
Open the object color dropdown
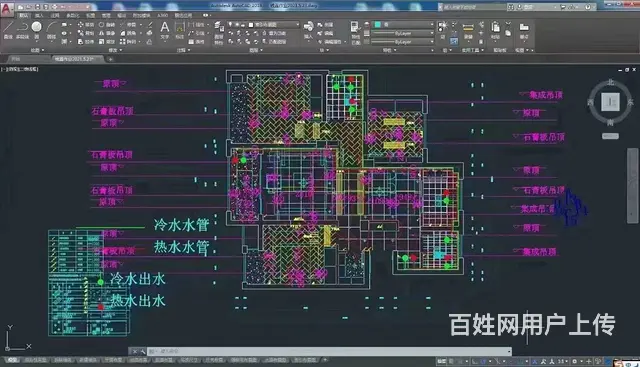[x=432, y=25]
